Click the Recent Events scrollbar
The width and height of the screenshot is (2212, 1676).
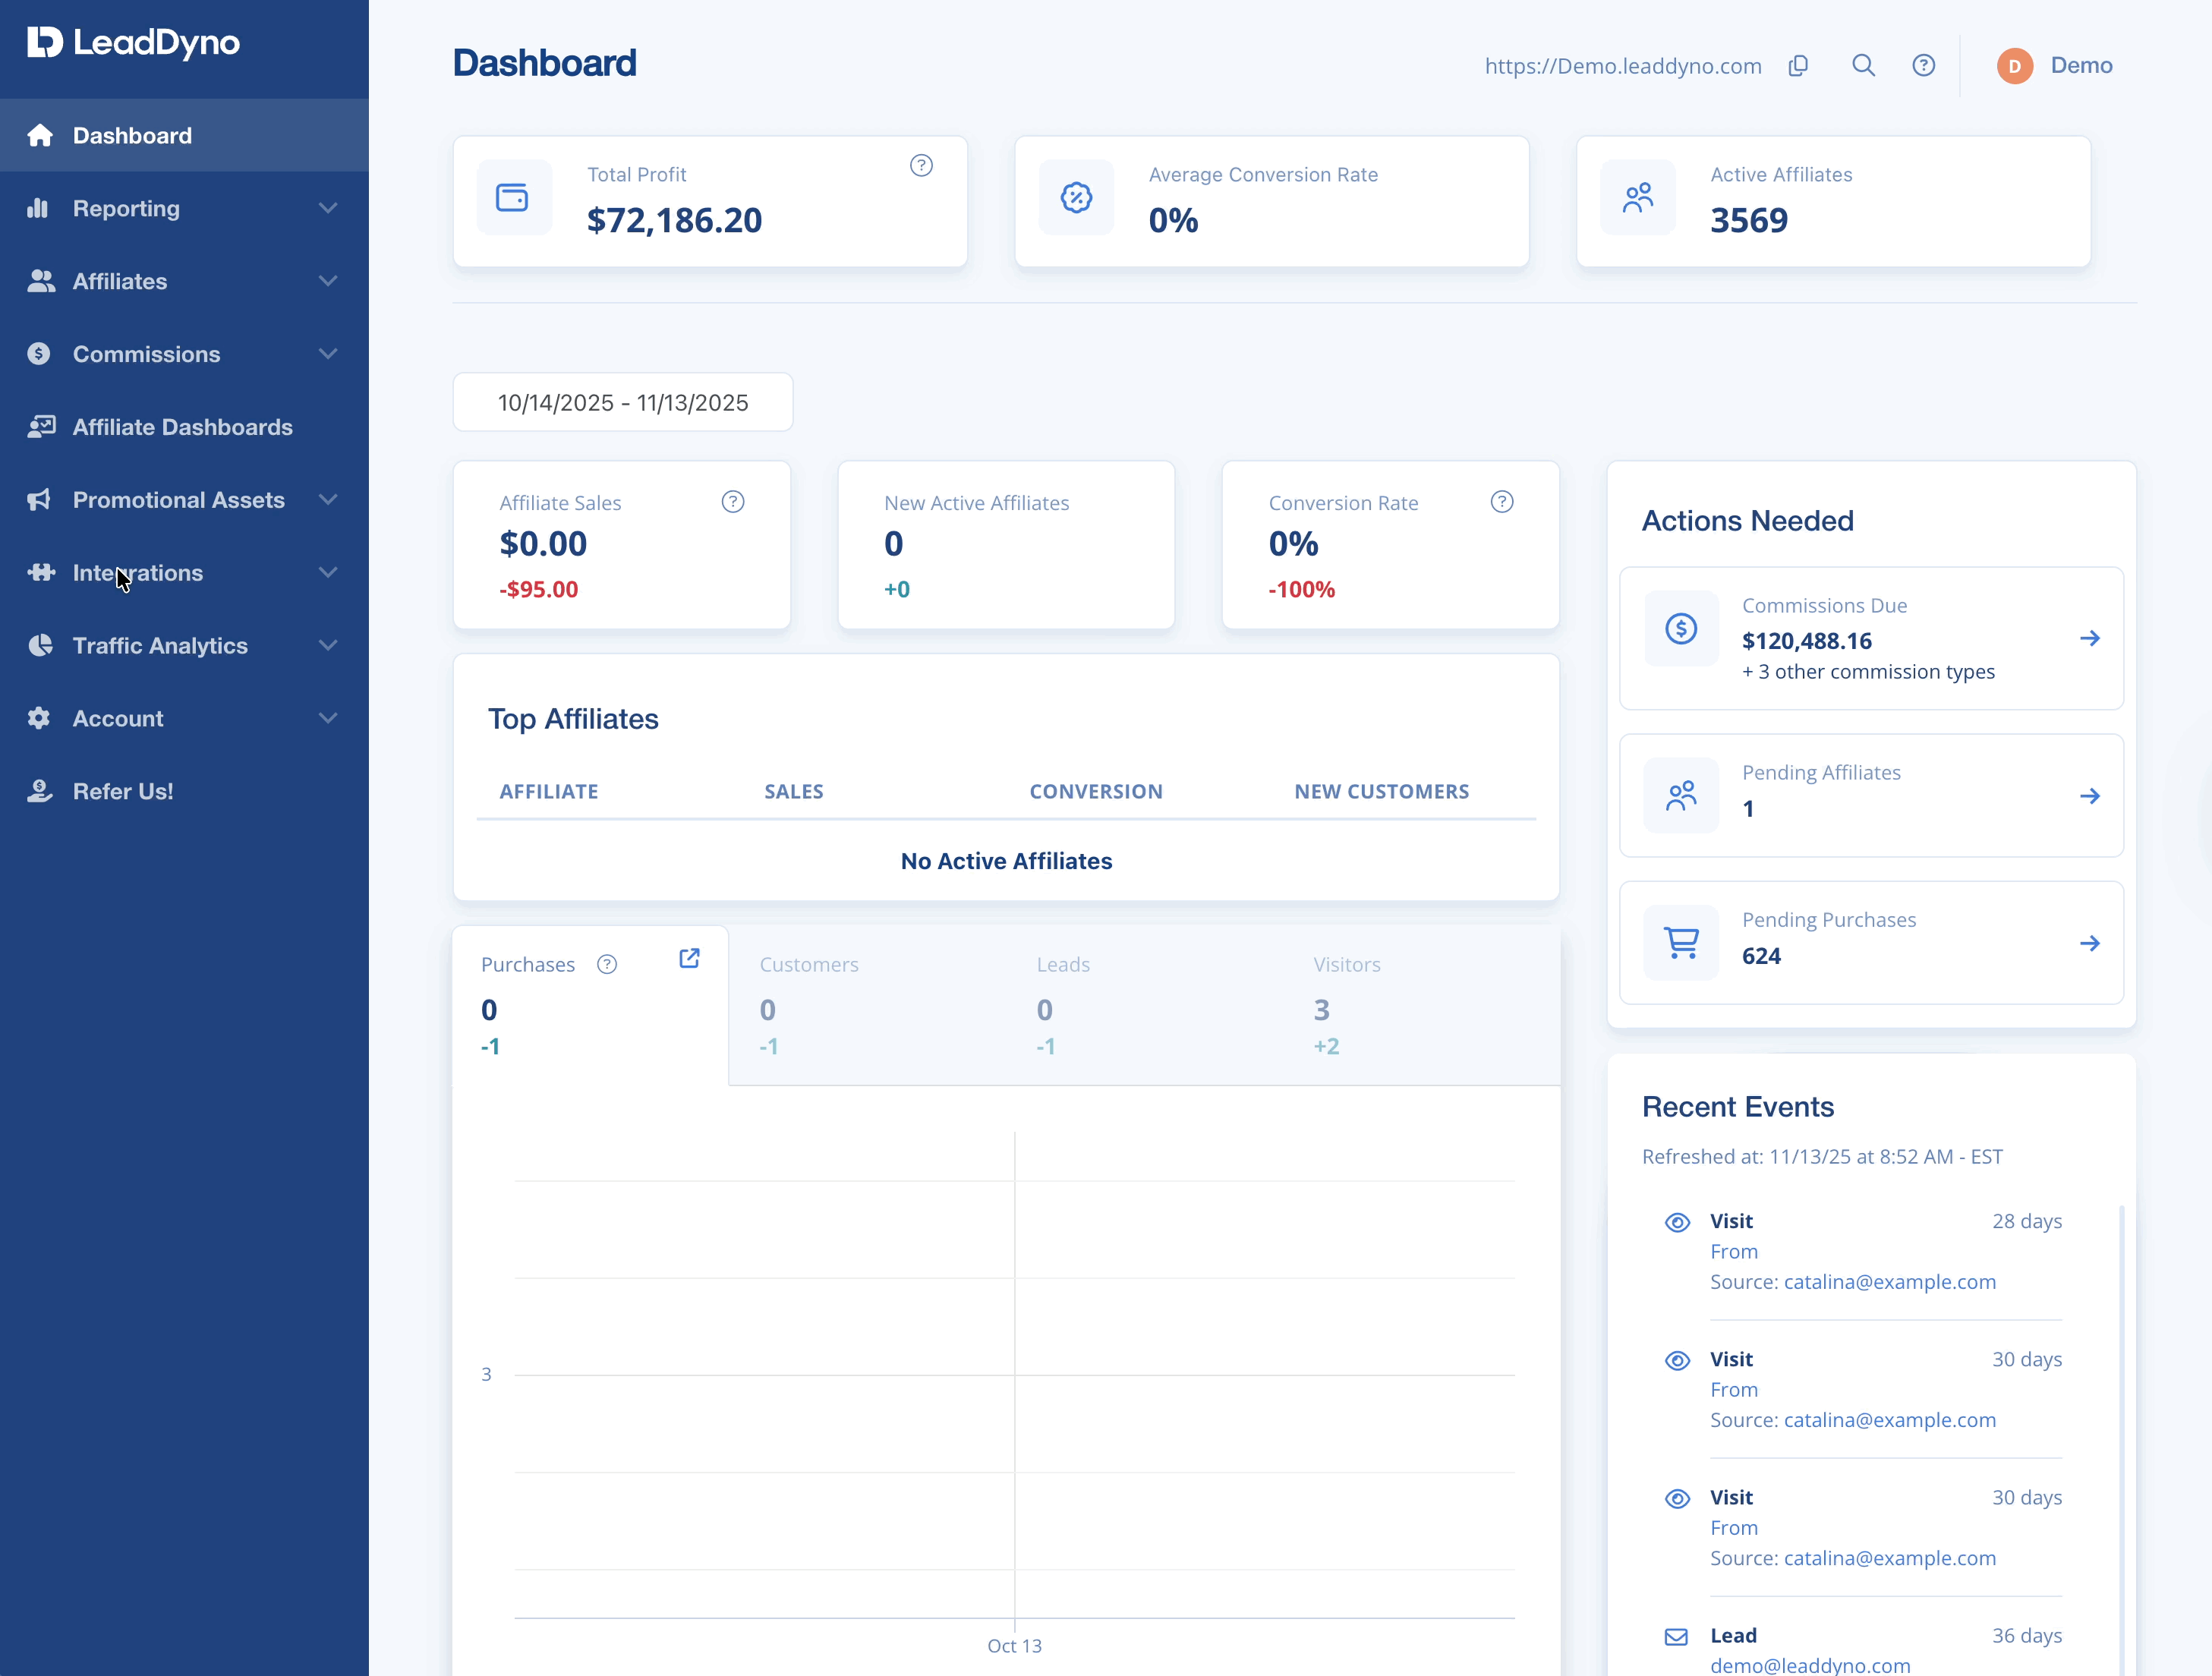pyautogui.click(x=2122, y=1440)
